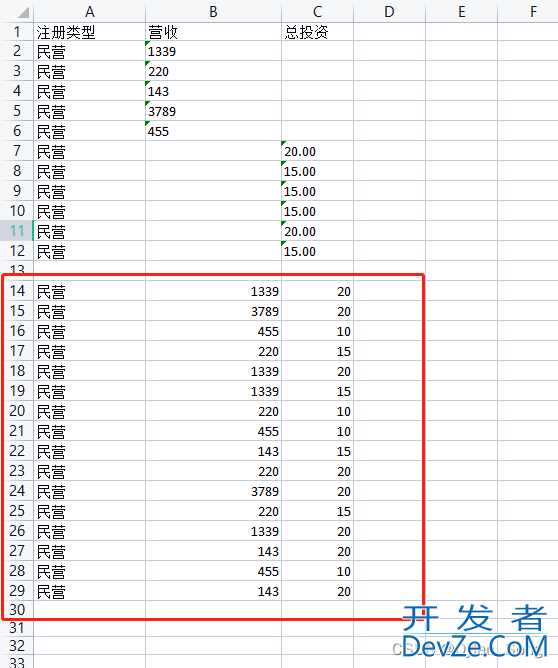The height and width of the screenshot is (668, 558).
Task: Click the 注册类型 header cell
Action: point(89,32)
